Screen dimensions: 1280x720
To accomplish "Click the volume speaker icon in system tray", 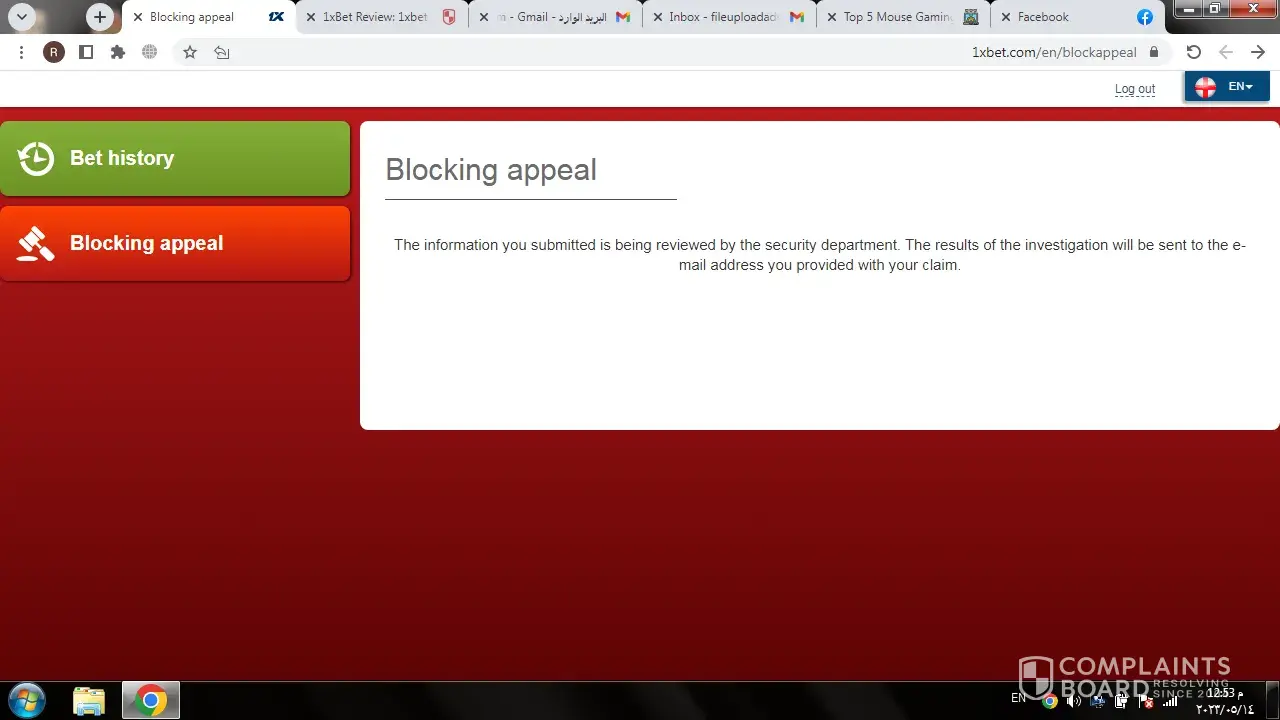I will pyautogui.click(x=1073, y=700).
